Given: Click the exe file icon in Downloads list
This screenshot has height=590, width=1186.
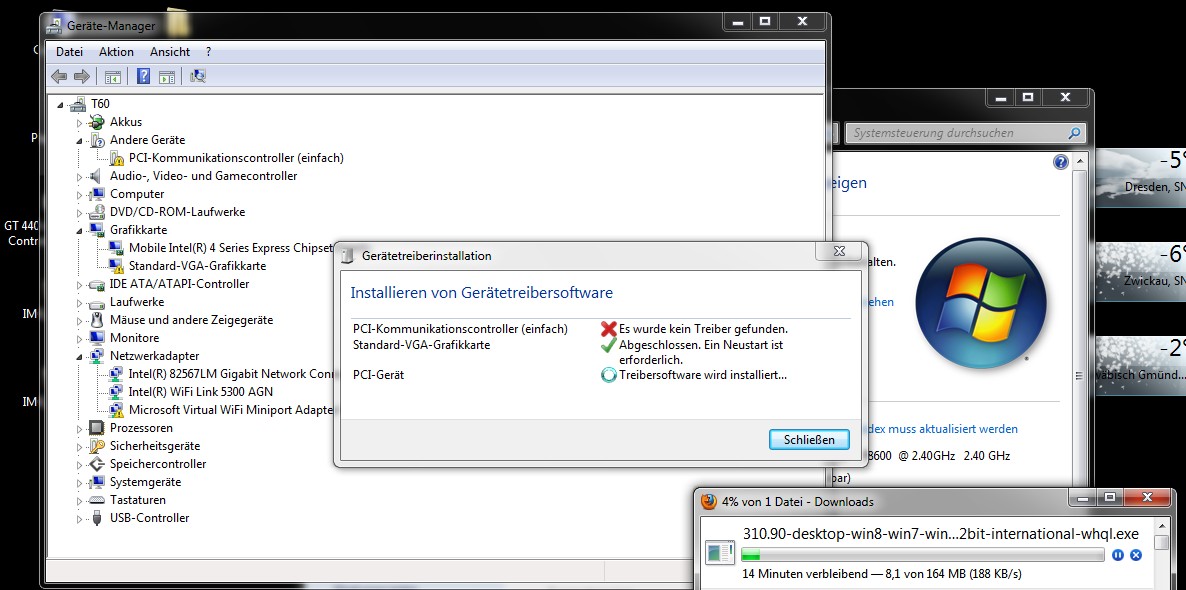Looking at the screenshot, I should (719, 553).
